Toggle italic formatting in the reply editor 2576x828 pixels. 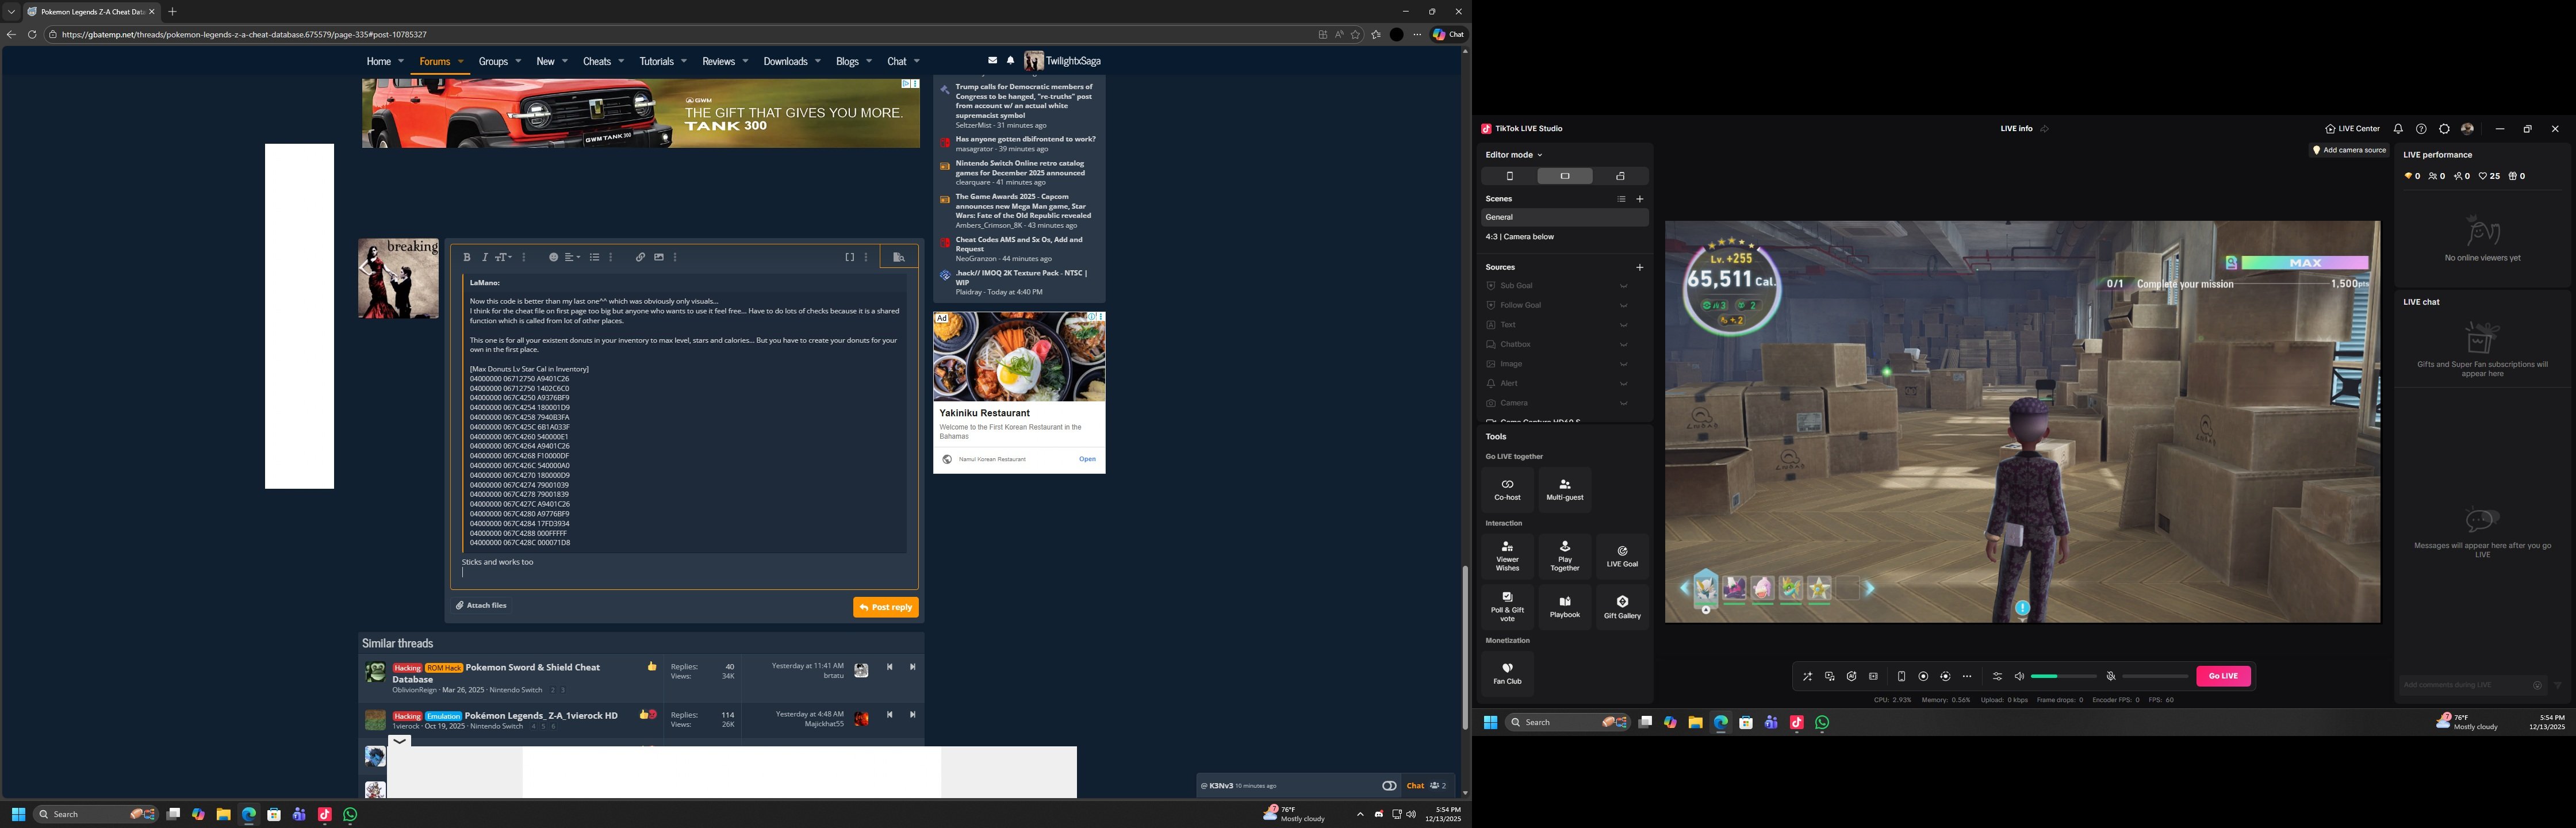click(x=485, y=257)
